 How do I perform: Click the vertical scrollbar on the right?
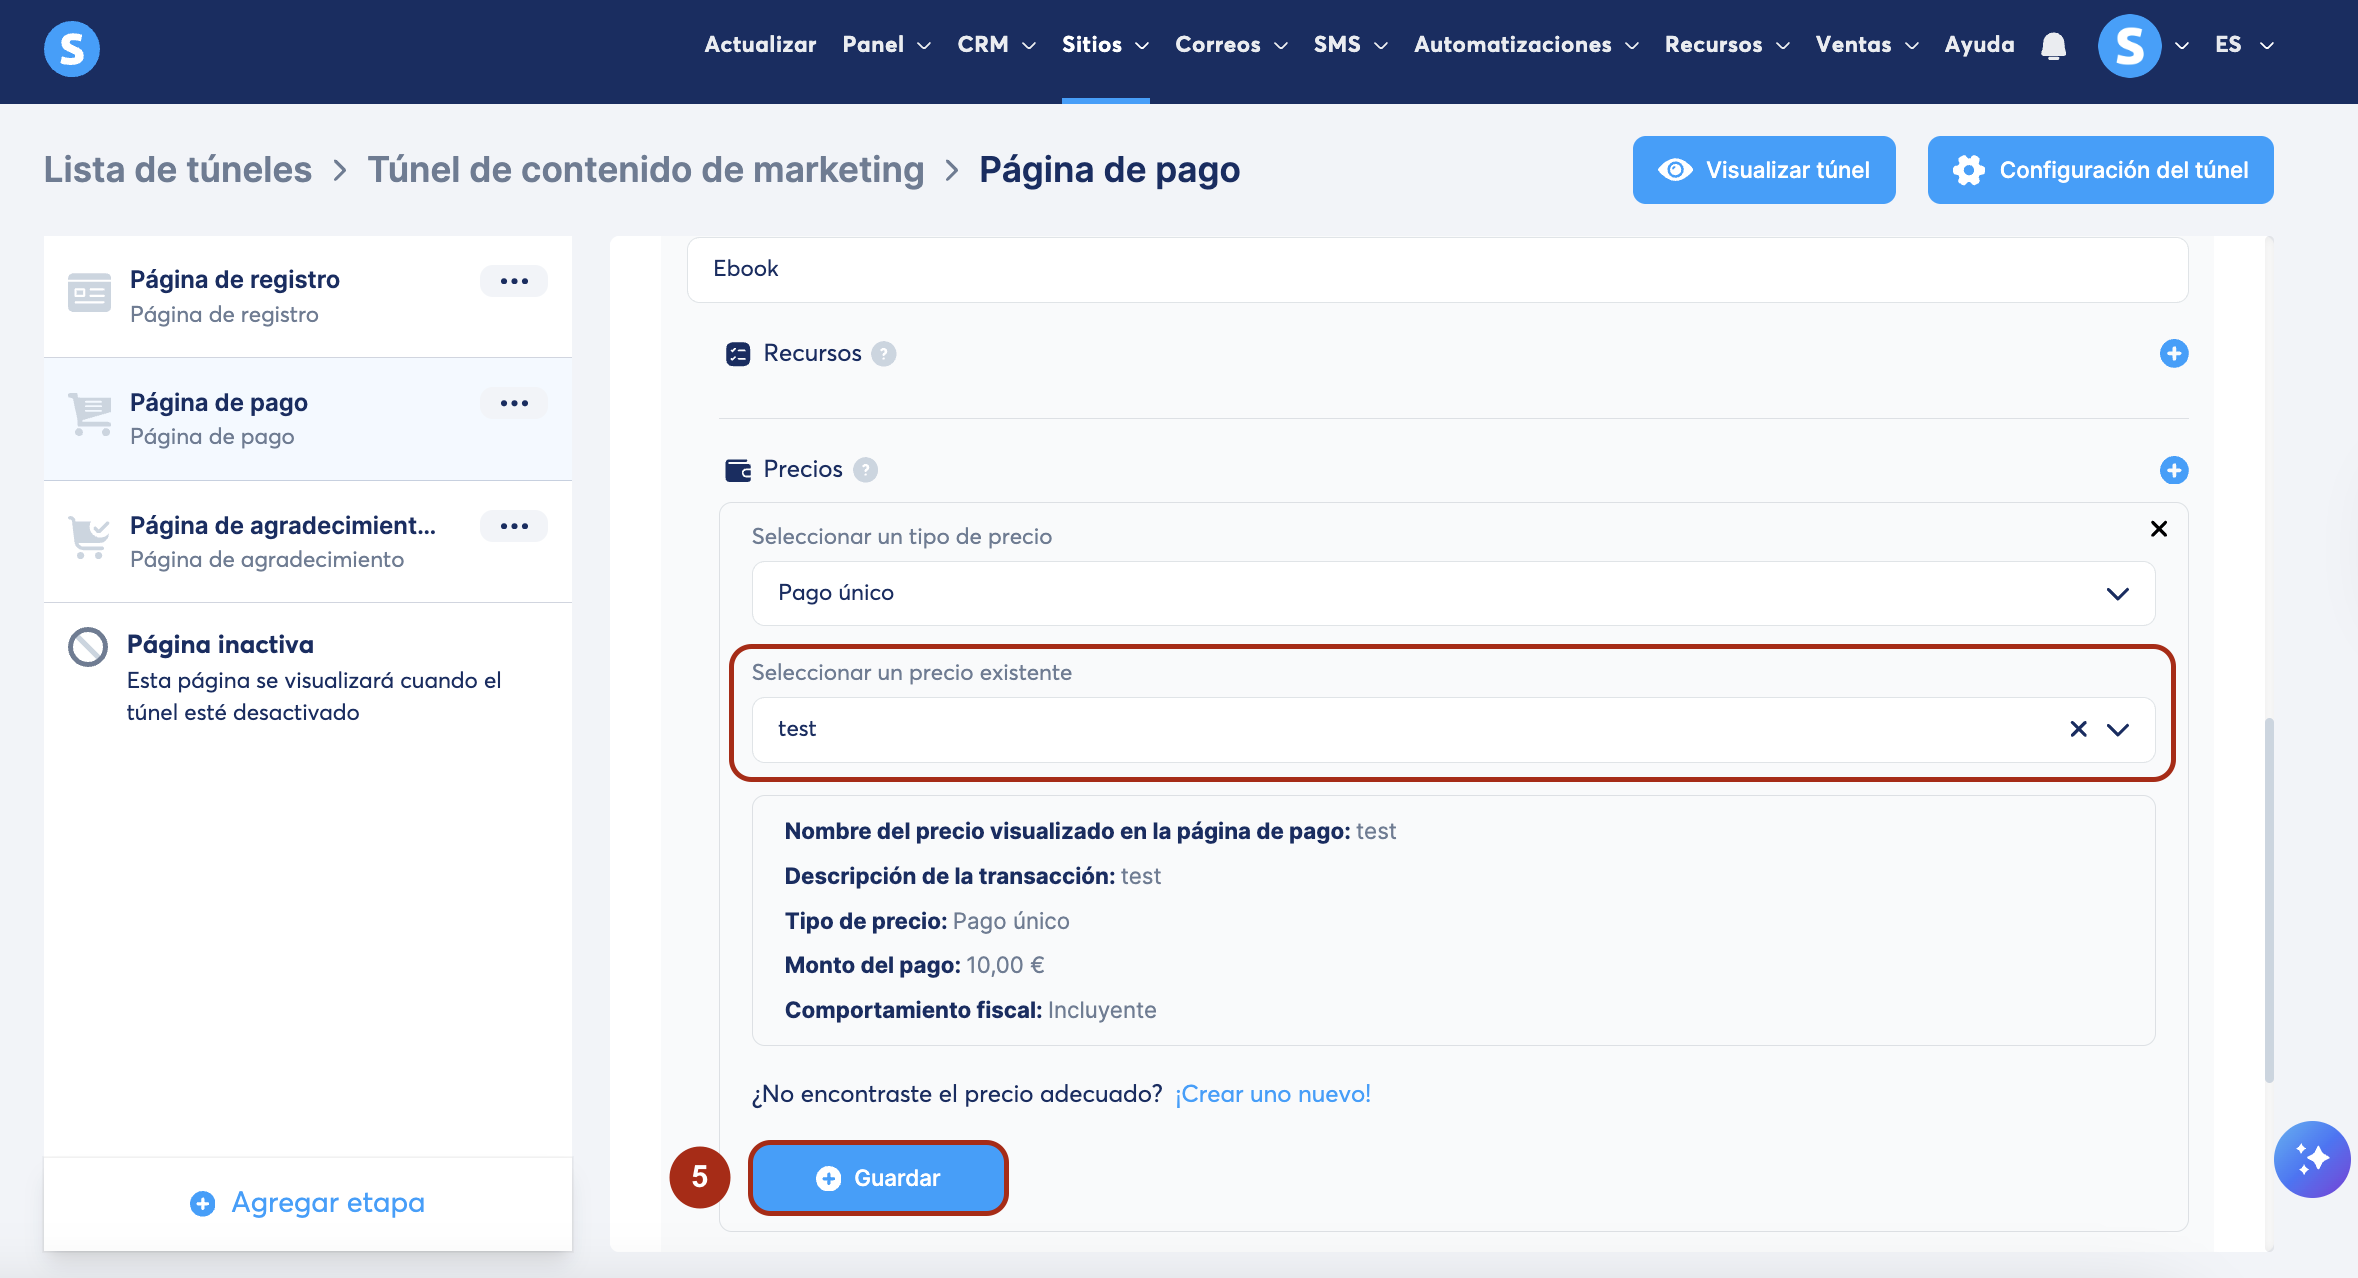[x=2269, y=900]
